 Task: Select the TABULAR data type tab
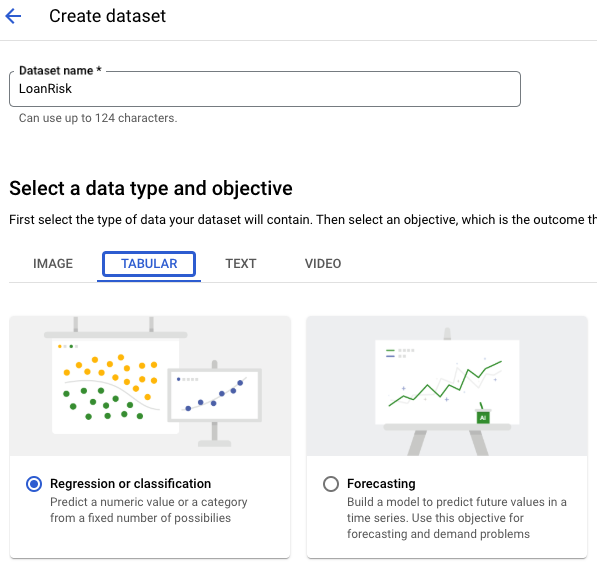pos(149,263)
